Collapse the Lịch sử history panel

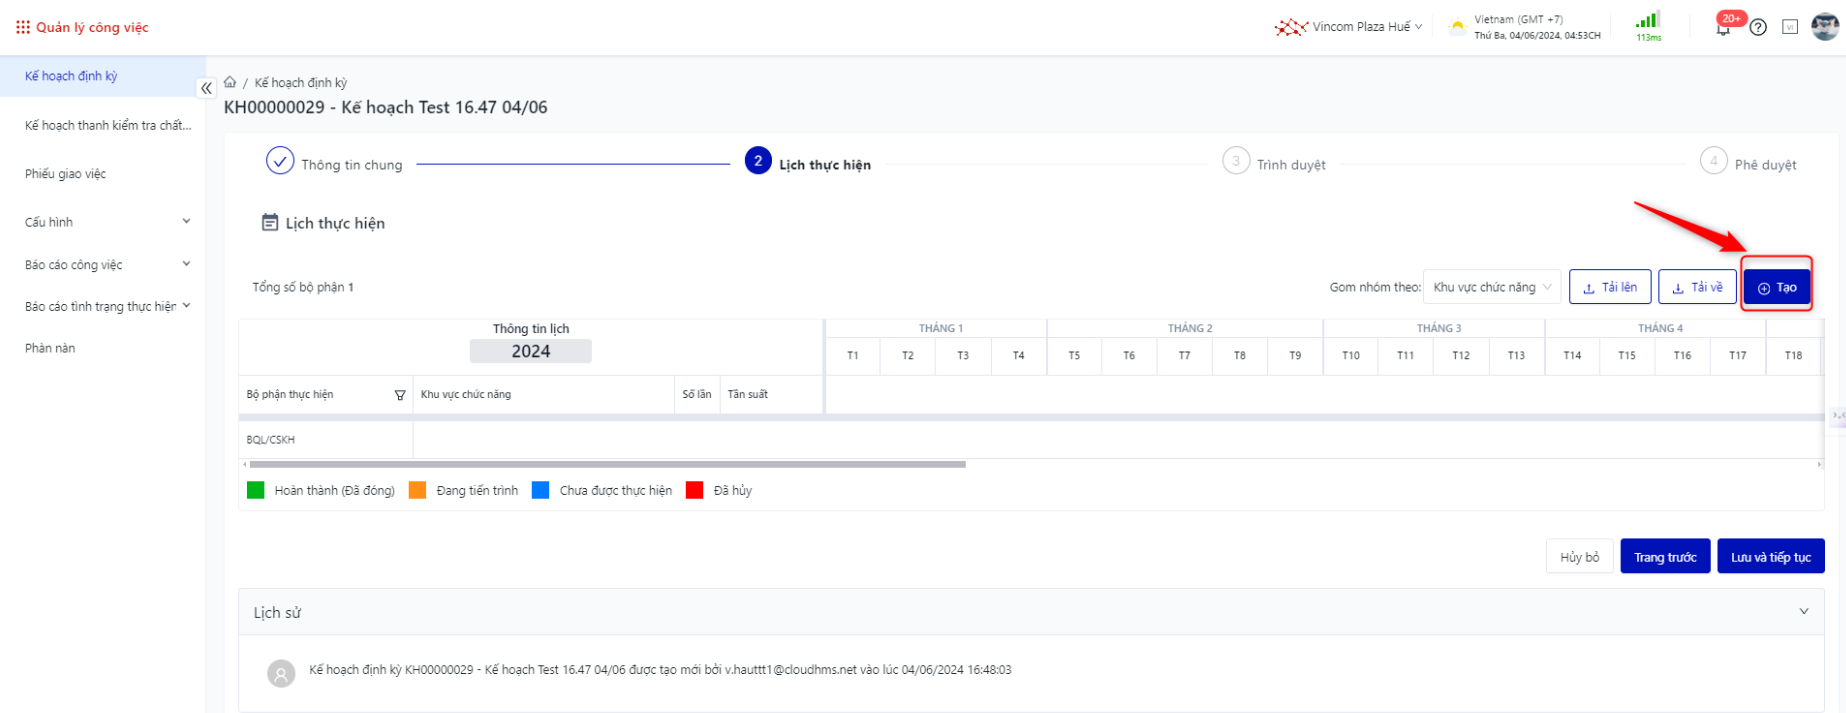1804,612
